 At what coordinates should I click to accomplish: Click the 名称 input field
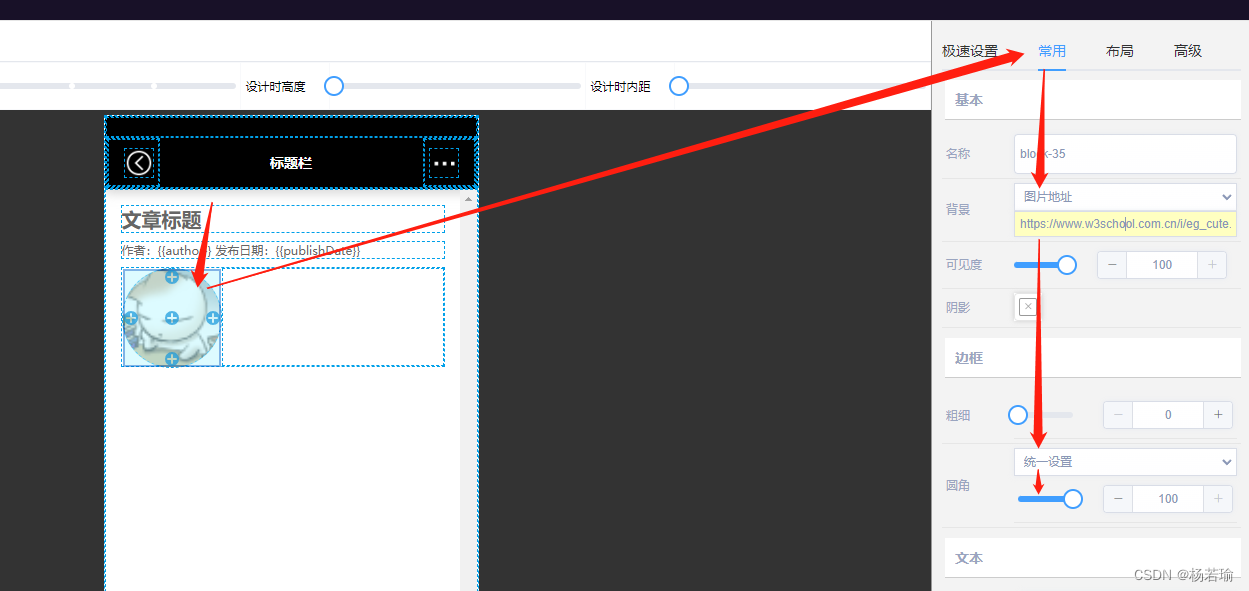click(1125, 154)
